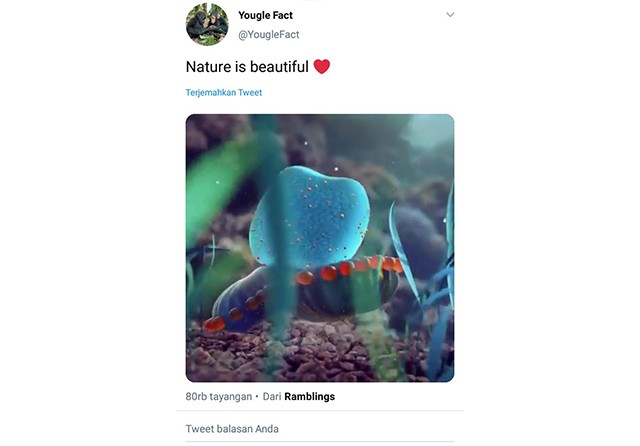This screenshot has width=640, height=446.
Task: Click the @YougleFact handle
Action: [268, 35]
